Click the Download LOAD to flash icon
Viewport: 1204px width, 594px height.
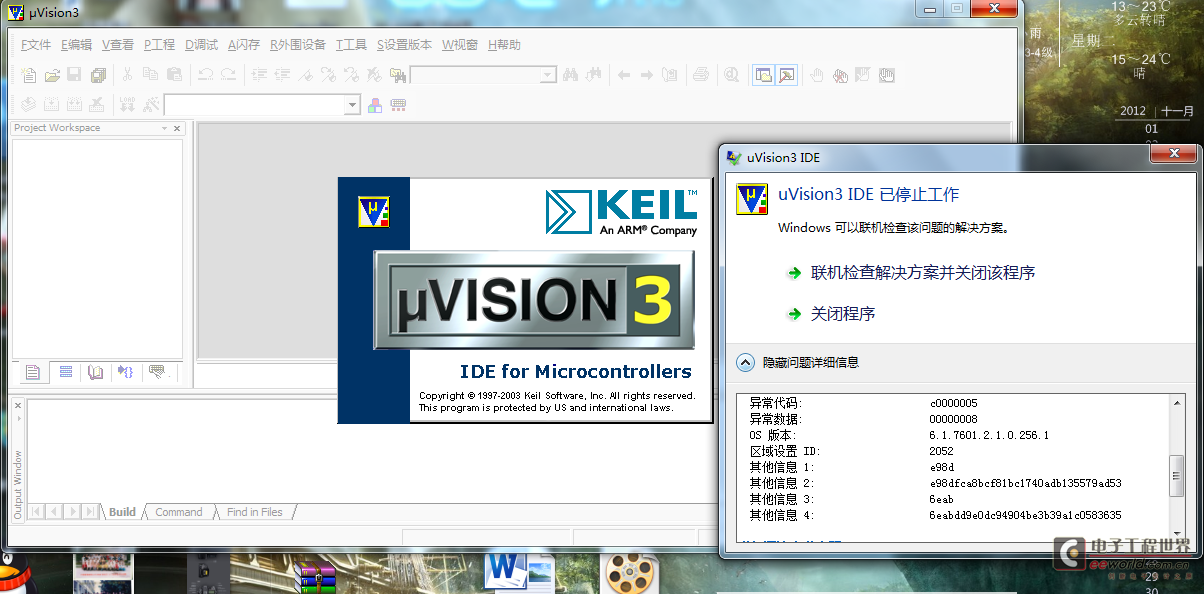[128, 104]
